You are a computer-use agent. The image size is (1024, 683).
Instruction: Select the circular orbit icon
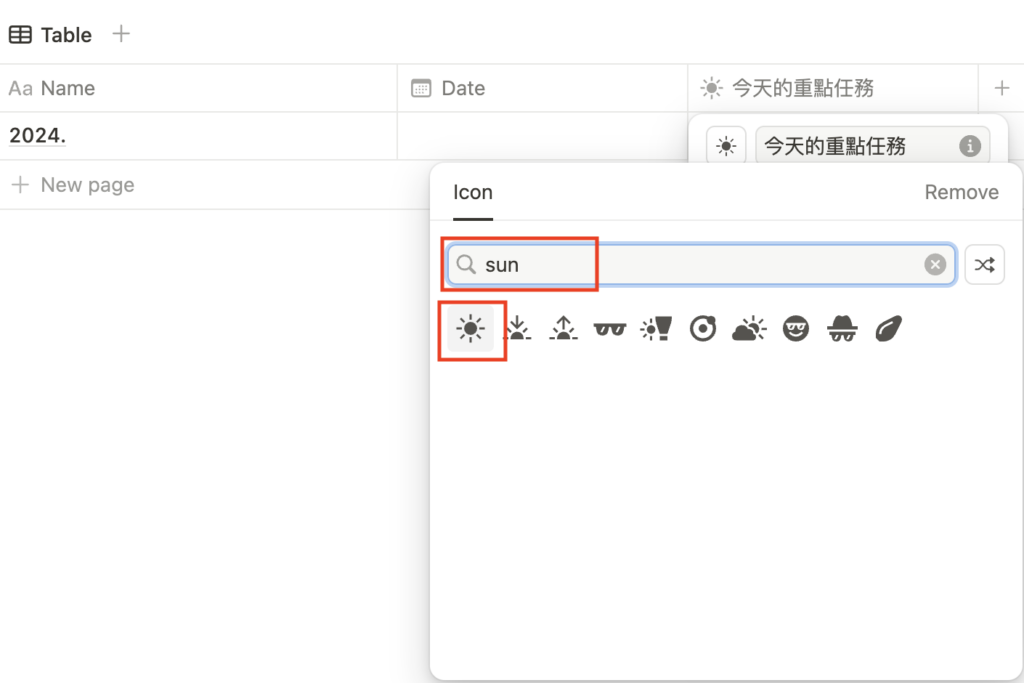[703, 328]
